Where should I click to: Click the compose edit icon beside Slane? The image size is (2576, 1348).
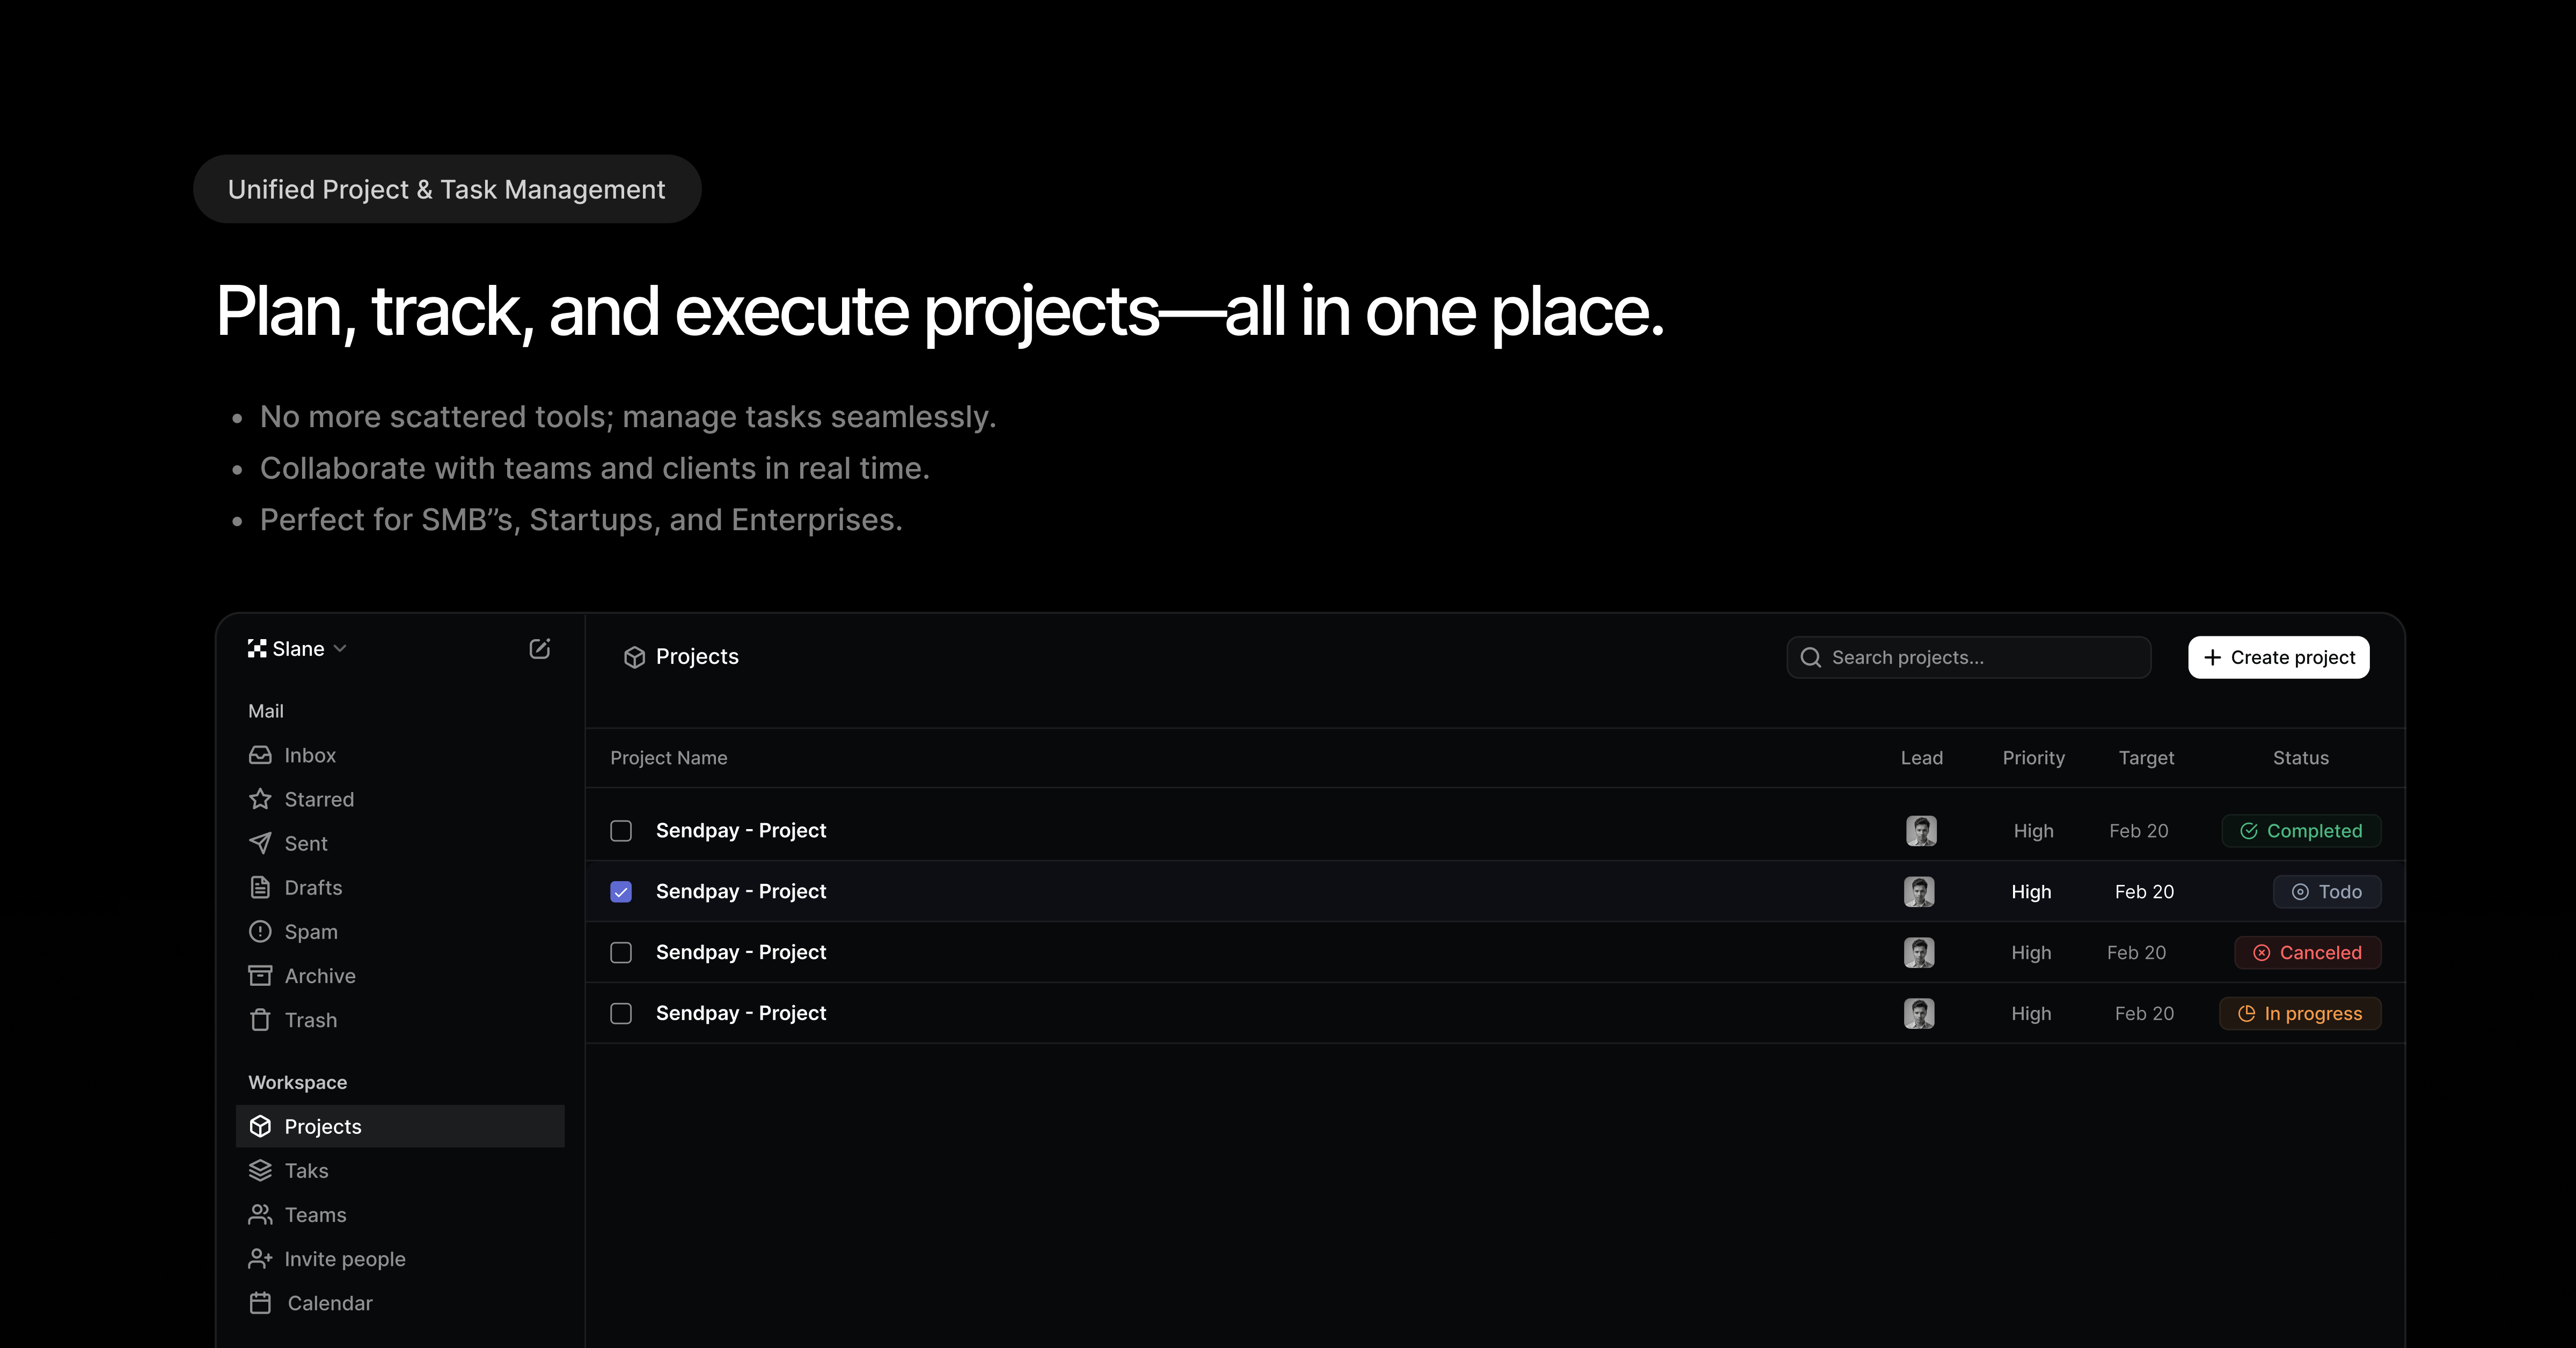point(539,649)
